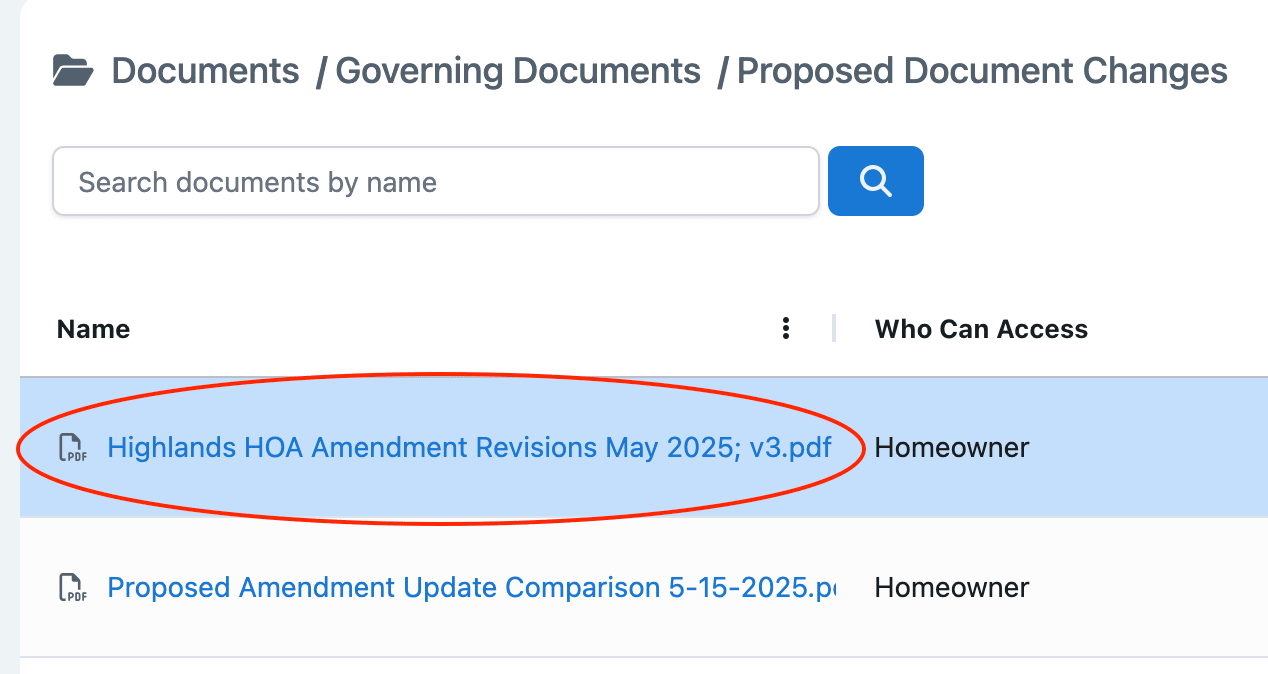Sort by the Name column header

(x=94, y=329)
